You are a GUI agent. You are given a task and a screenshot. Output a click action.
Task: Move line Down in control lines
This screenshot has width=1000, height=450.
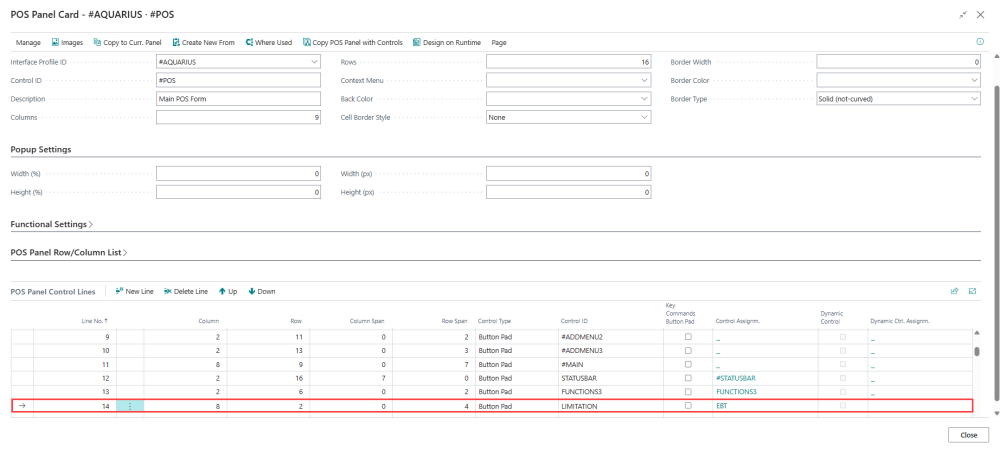click(x=261, y=291)
